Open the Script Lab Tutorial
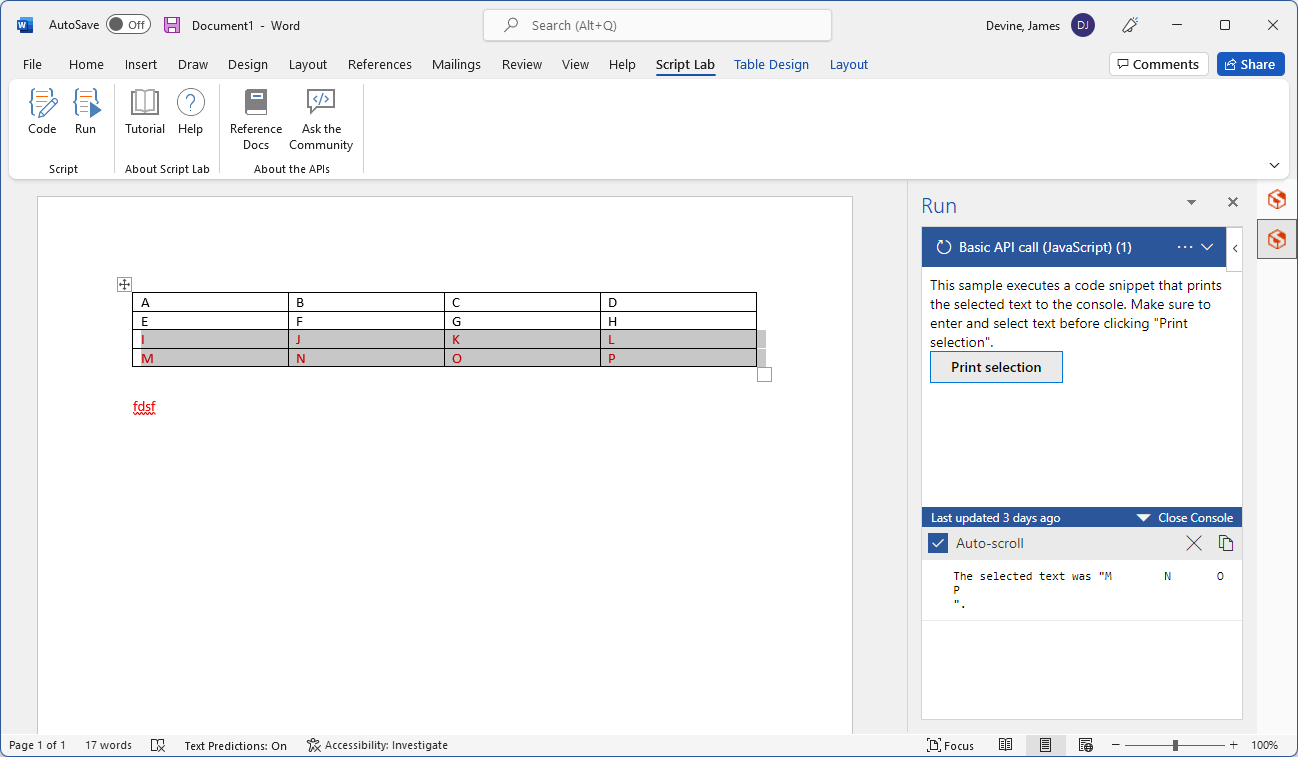Viewport: 1298px width, 757px height. (x=144, y=110)
